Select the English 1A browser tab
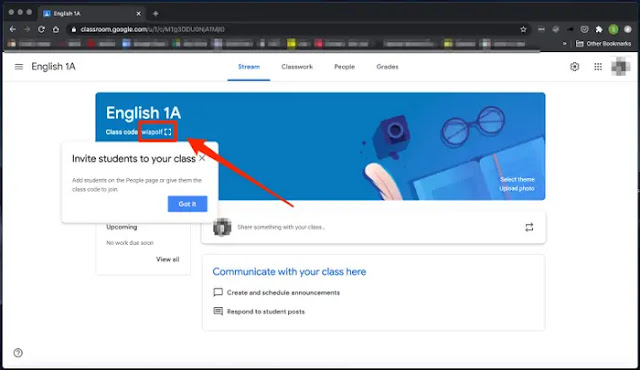 tap(92, 13)
